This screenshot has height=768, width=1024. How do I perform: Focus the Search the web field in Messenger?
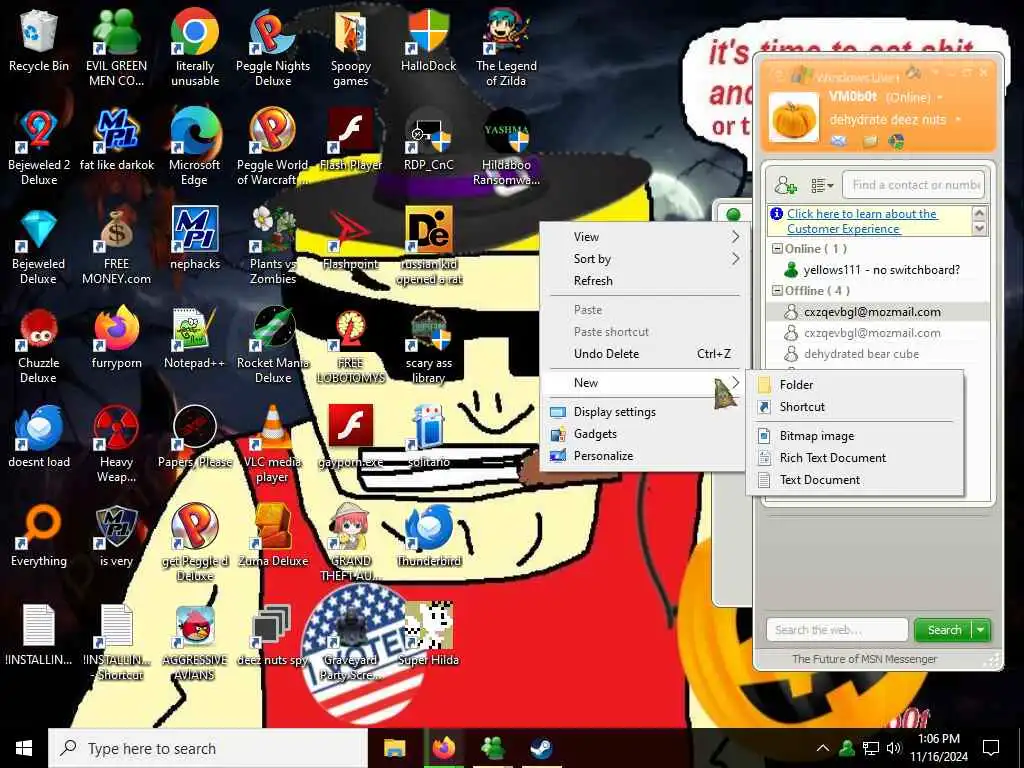coord(837,630)
